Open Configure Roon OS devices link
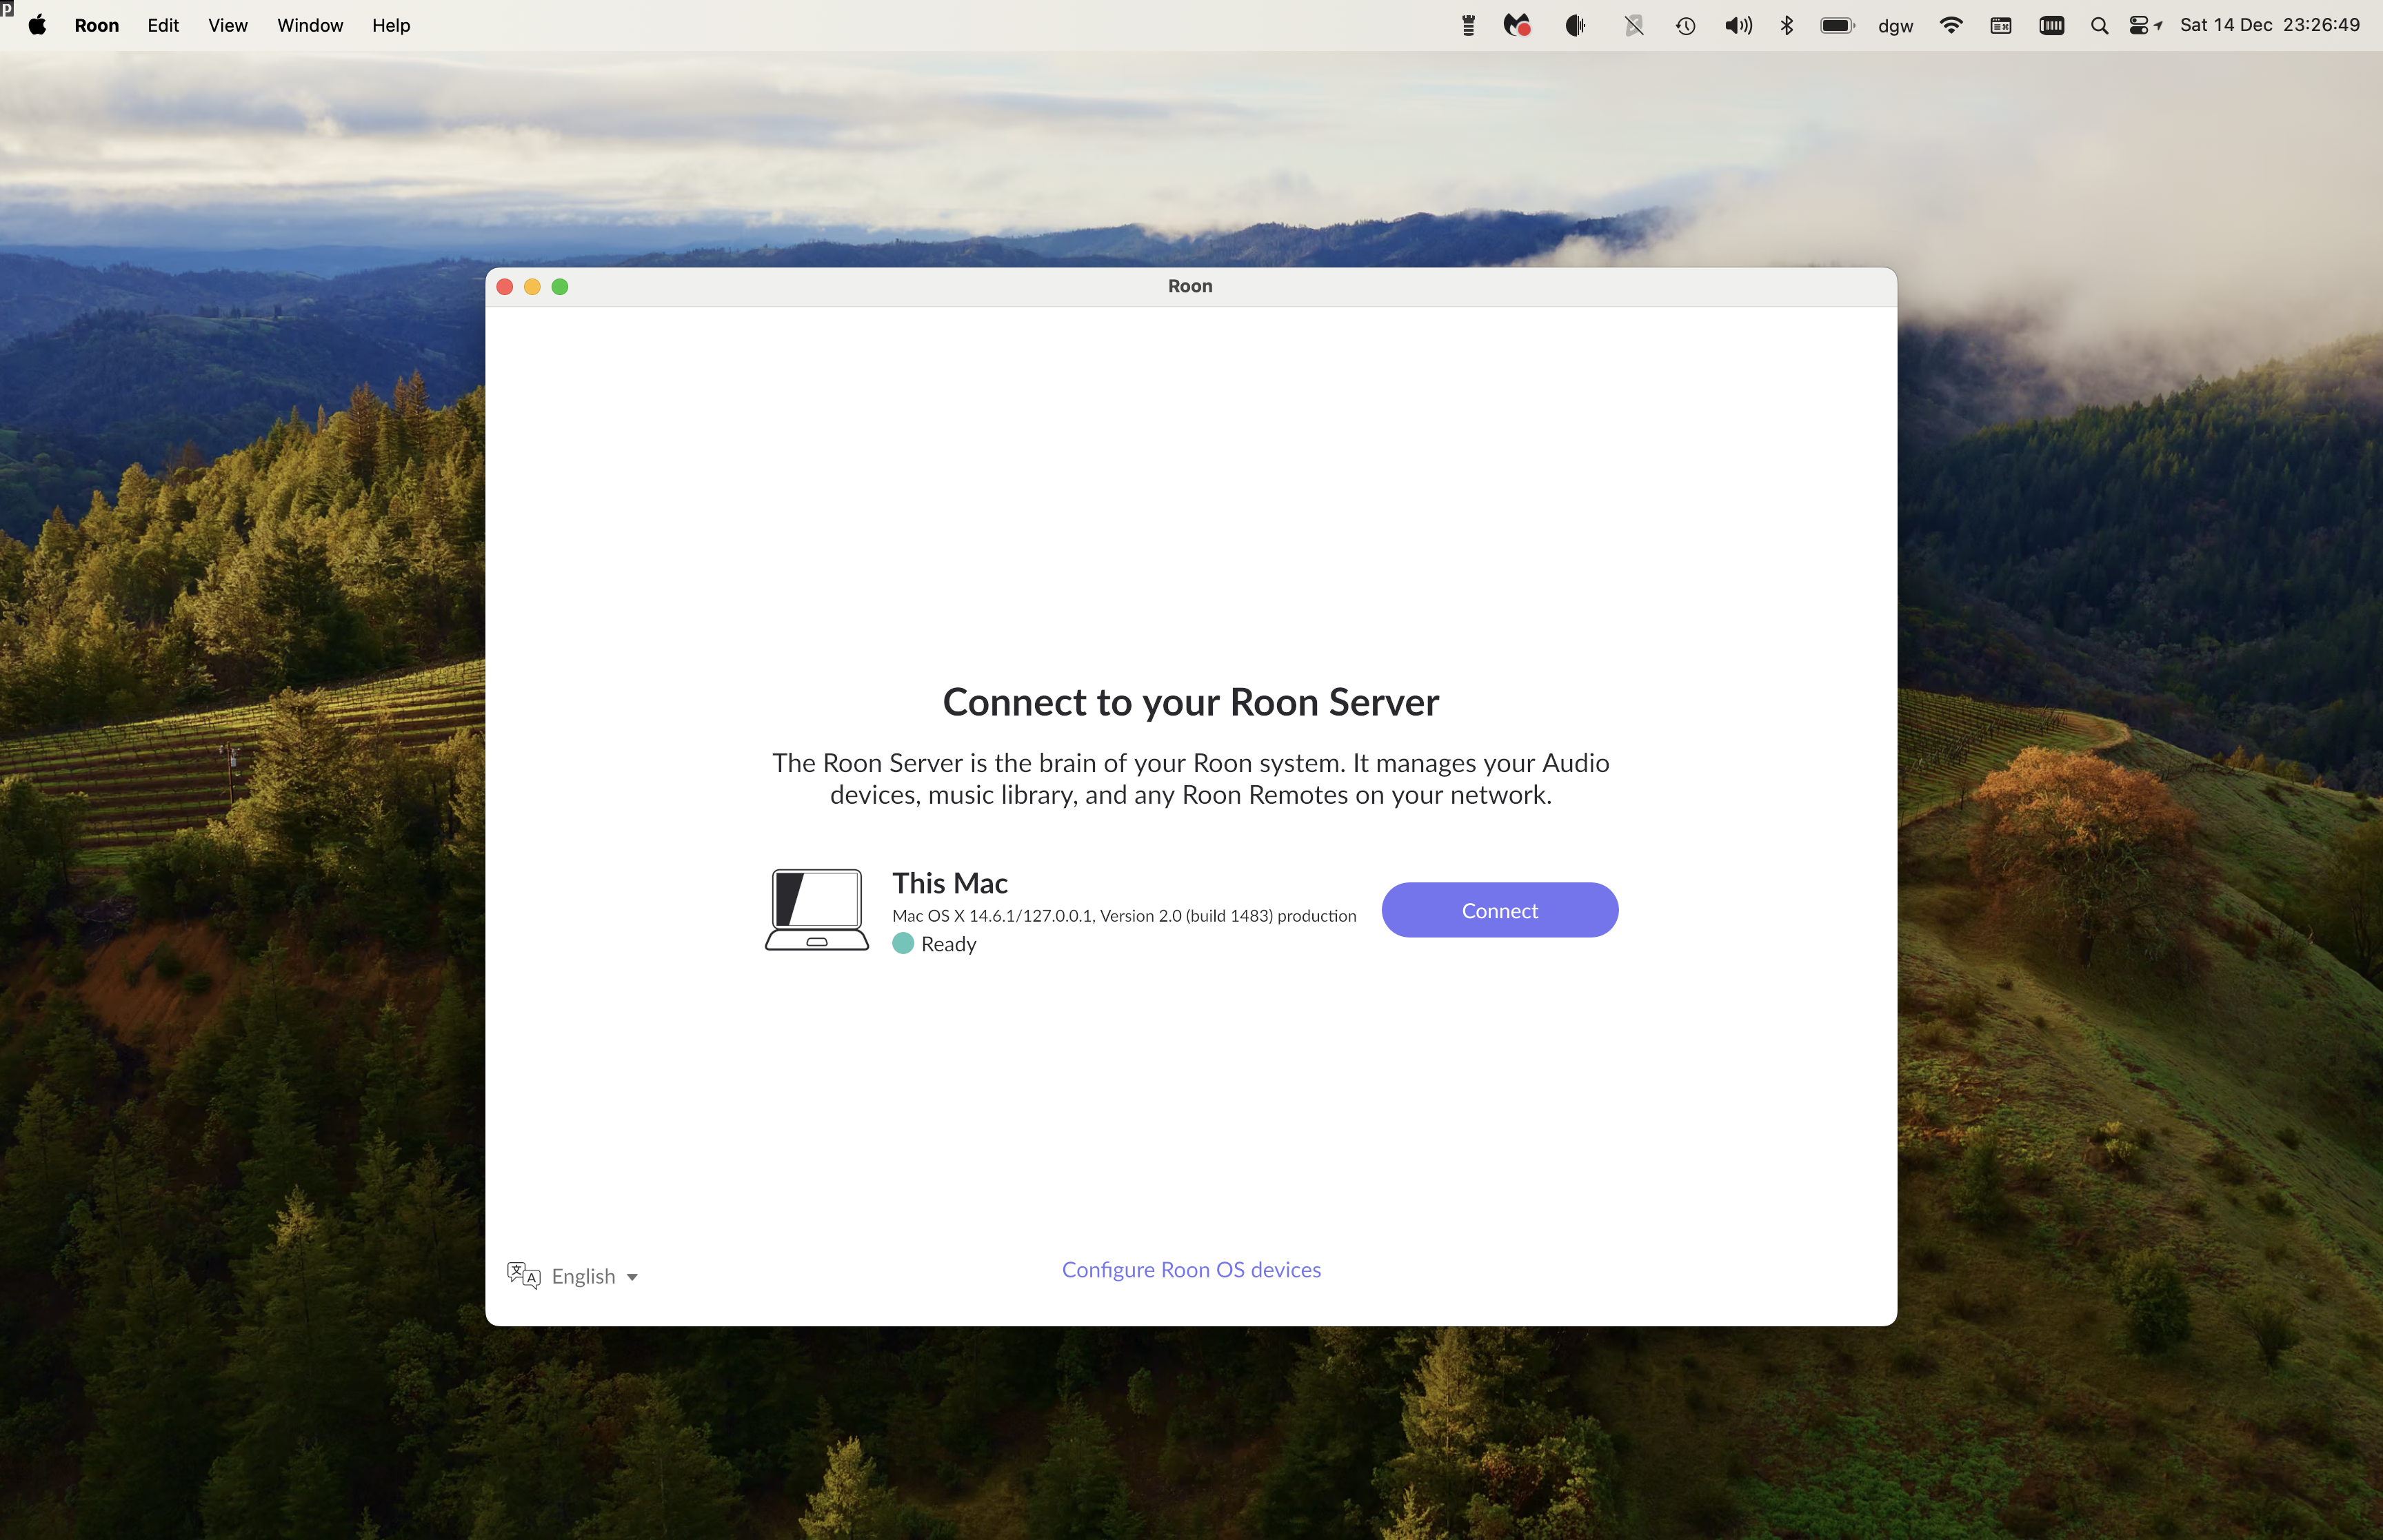Viewport: 2383px width, 1540px height. tap(1191, 1269)
